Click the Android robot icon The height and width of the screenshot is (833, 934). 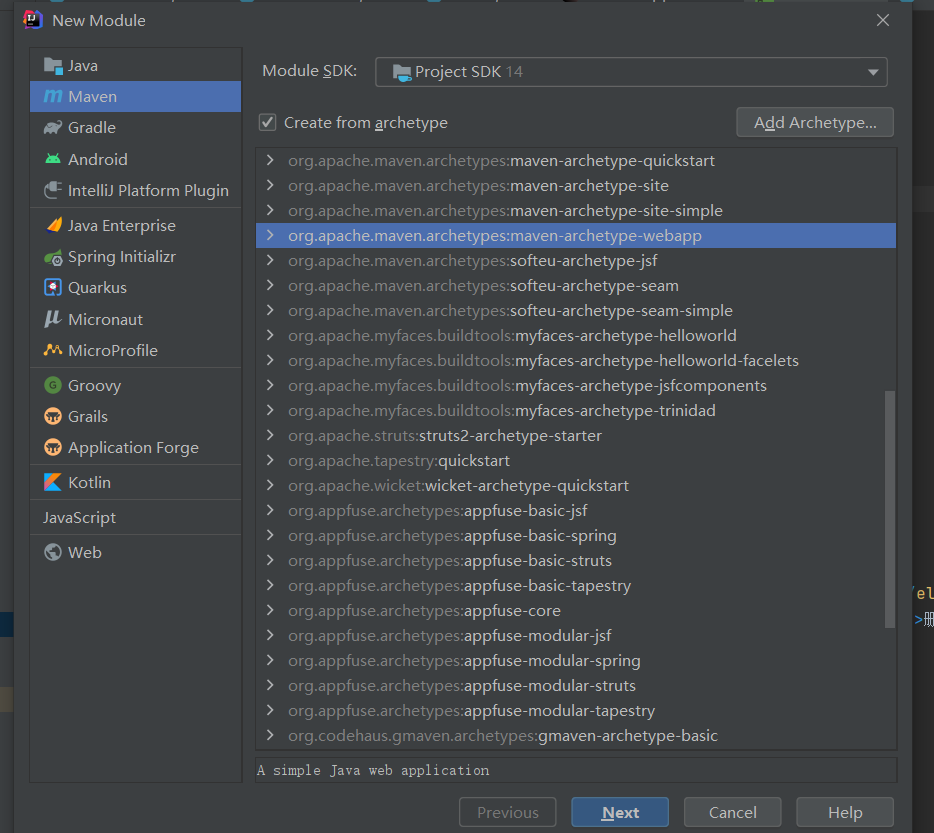click(x=53, y=159)
